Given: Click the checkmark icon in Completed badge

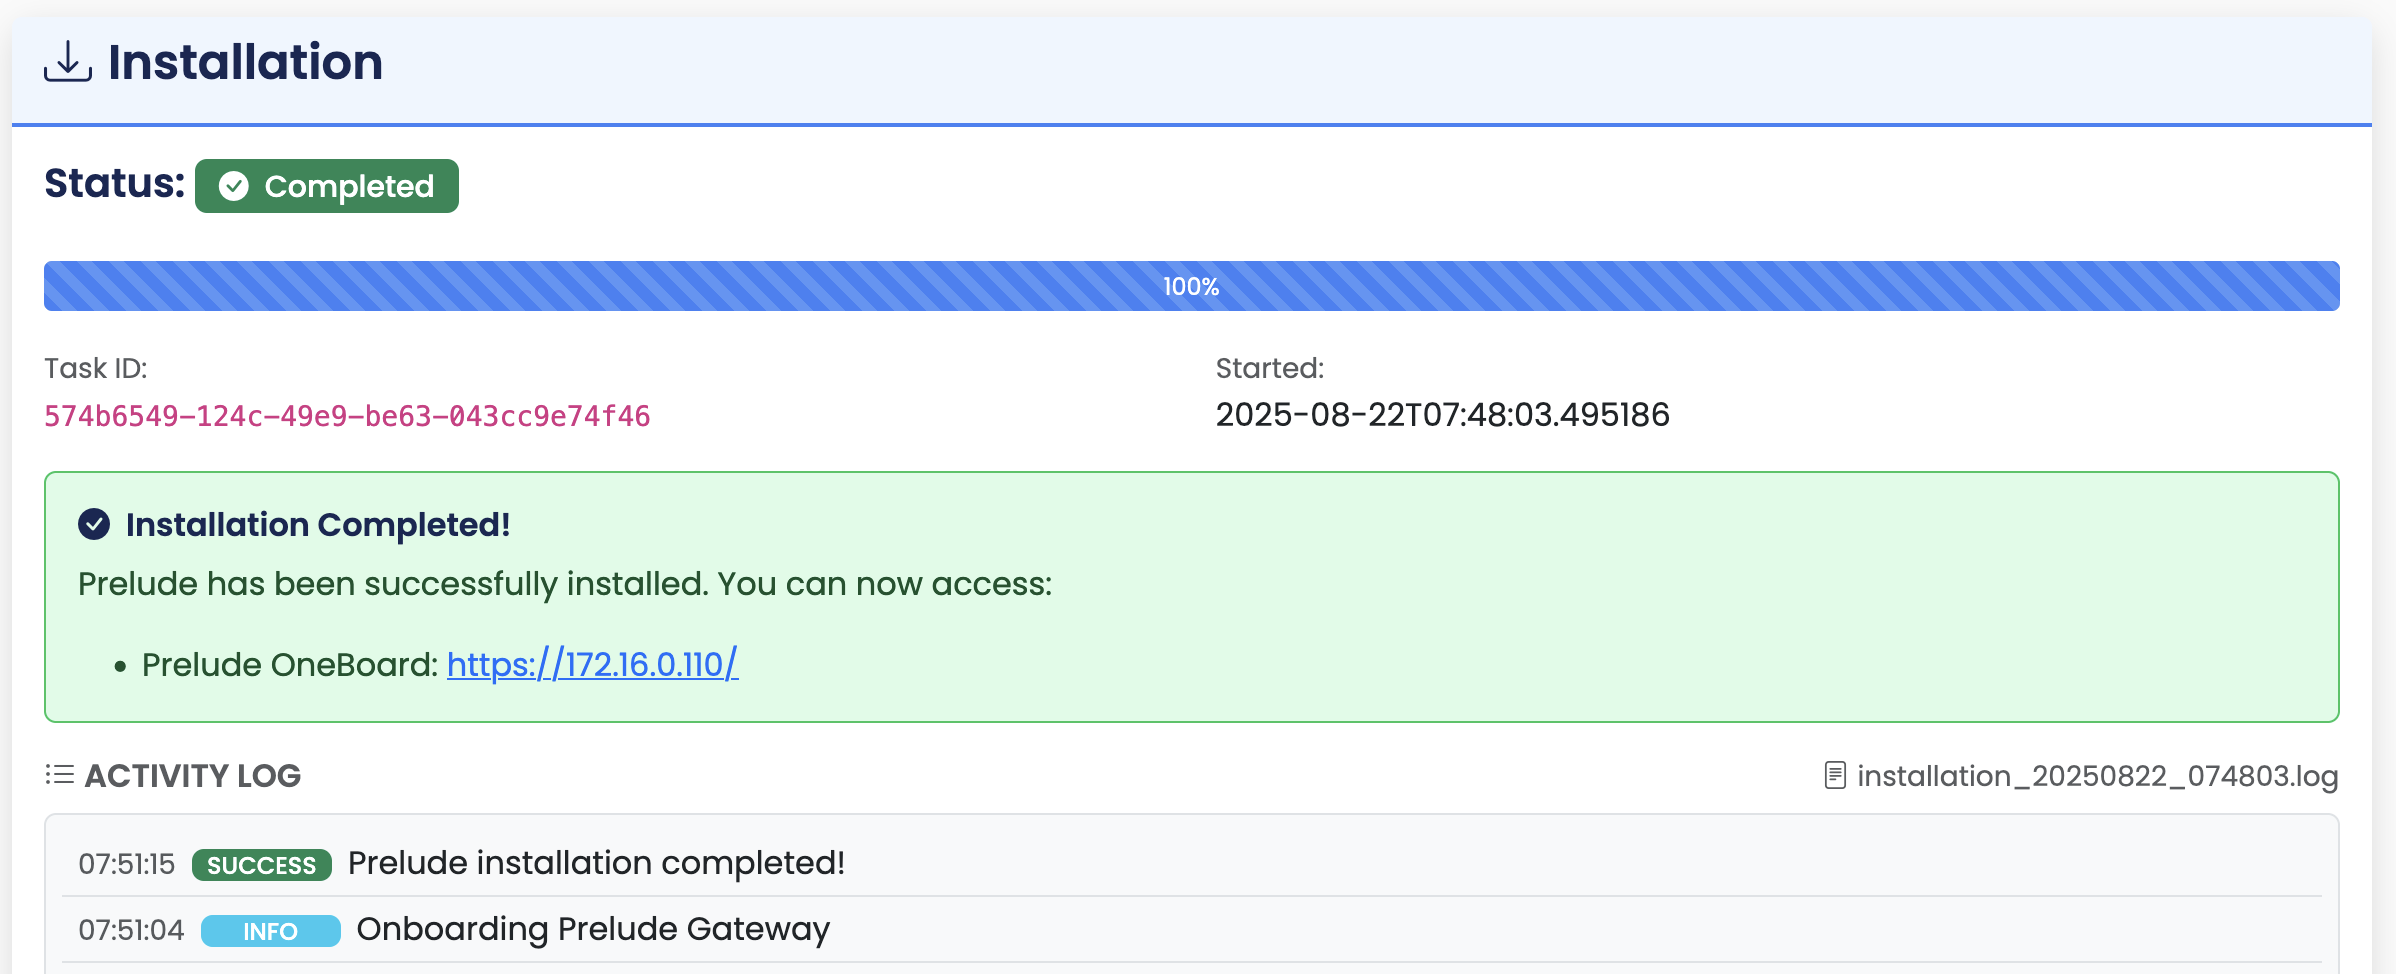Looking at the screenshot, I should click(x=234, y=186).
